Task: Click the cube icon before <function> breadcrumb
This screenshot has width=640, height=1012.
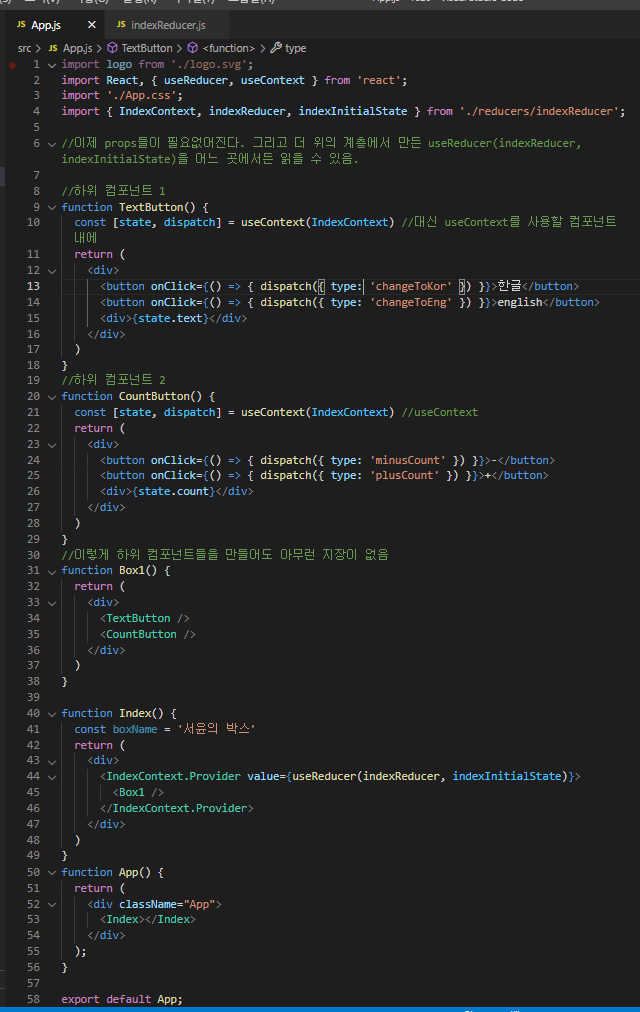Action: click(x=192, y=48)
